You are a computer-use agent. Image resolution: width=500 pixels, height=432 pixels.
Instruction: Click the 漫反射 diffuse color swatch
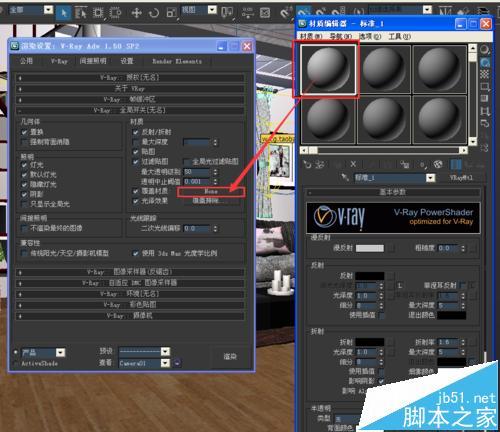tap(370, 248)
